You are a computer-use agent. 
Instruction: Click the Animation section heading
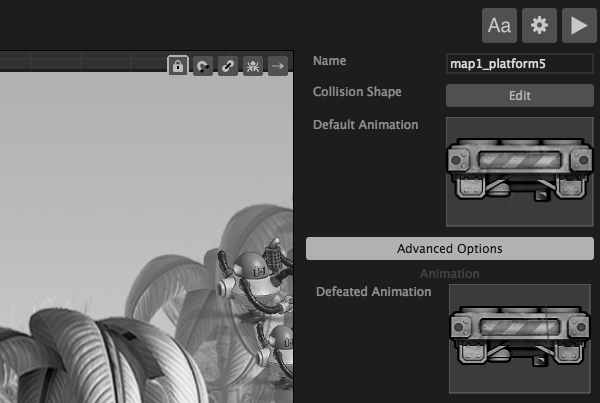point(449,273)
